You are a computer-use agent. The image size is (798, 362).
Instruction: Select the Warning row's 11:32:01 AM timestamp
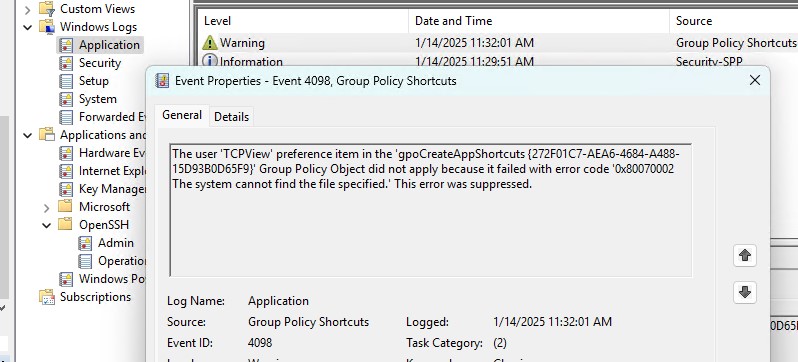coord(474,43)
